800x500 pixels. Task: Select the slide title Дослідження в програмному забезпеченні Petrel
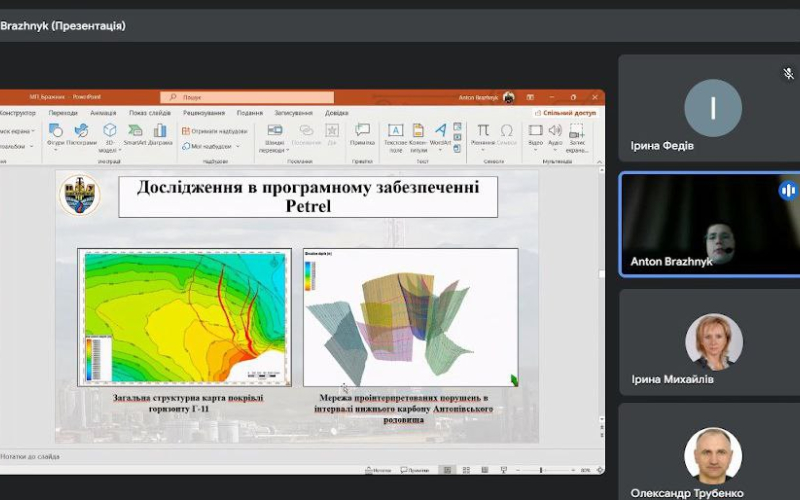click(308, 197)
